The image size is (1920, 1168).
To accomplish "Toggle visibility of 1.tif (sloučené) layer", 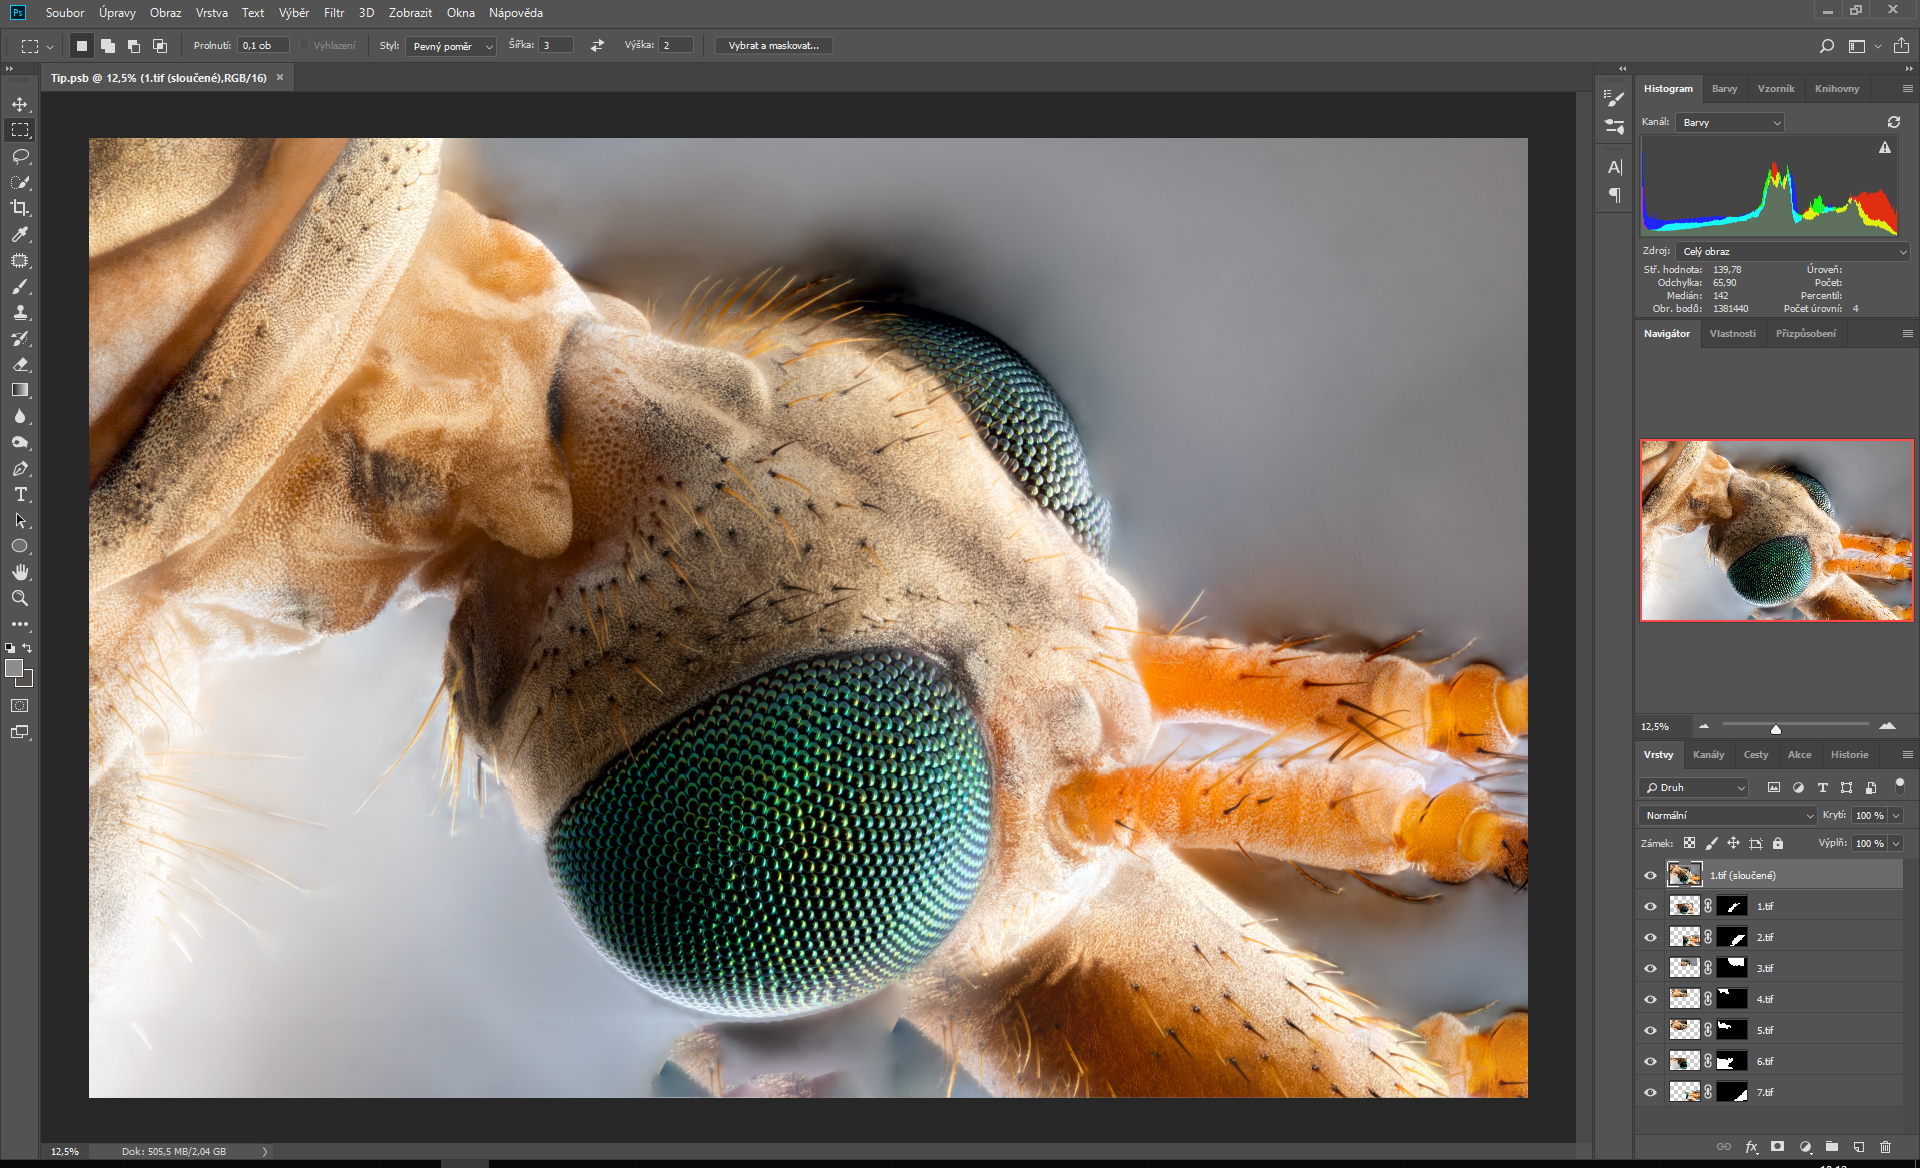I will (1650, 875).
